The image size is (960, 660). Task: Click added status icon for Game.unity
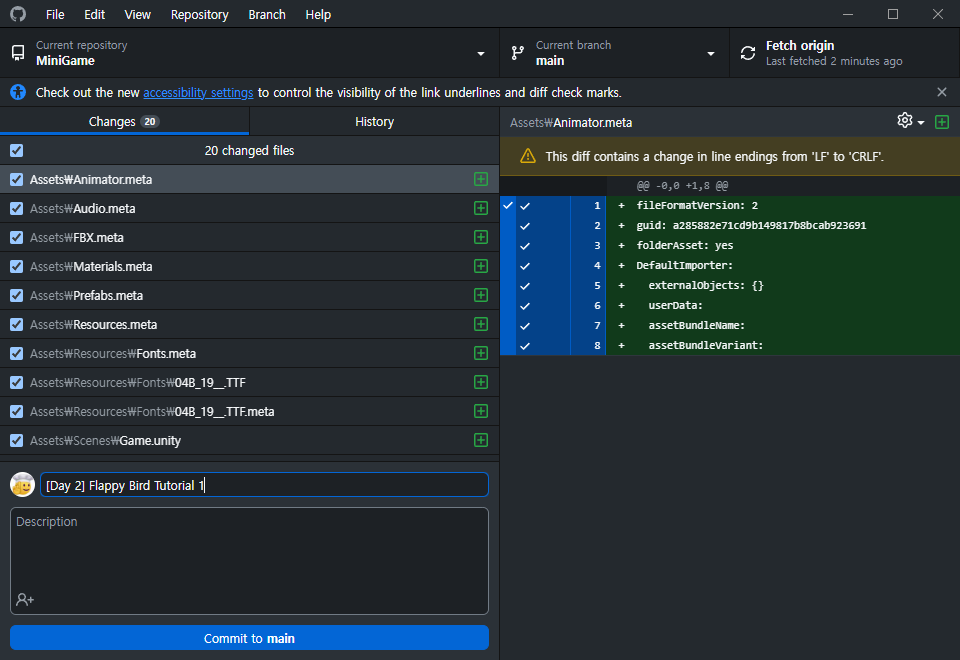pyautogui.click(x=481, y=440)
